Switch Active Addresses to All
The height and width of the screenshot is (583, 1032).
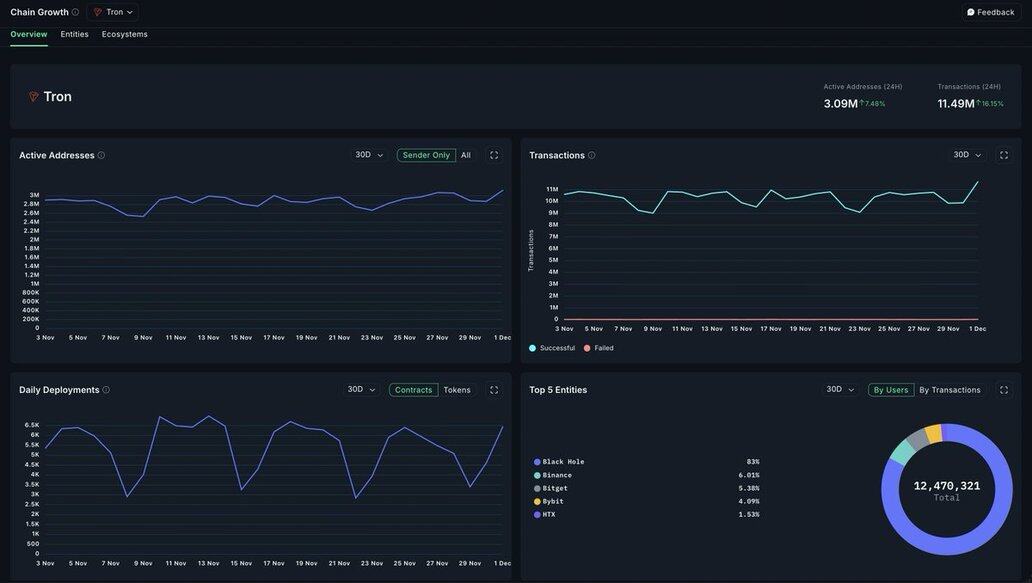pyautogui.click(x=466, y=155)
